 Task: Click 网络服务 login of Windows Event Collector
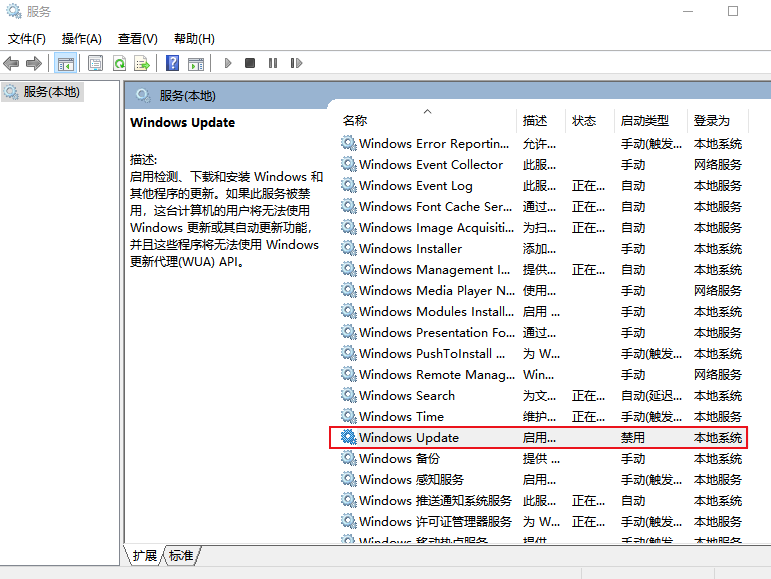(x=717, y=165)
